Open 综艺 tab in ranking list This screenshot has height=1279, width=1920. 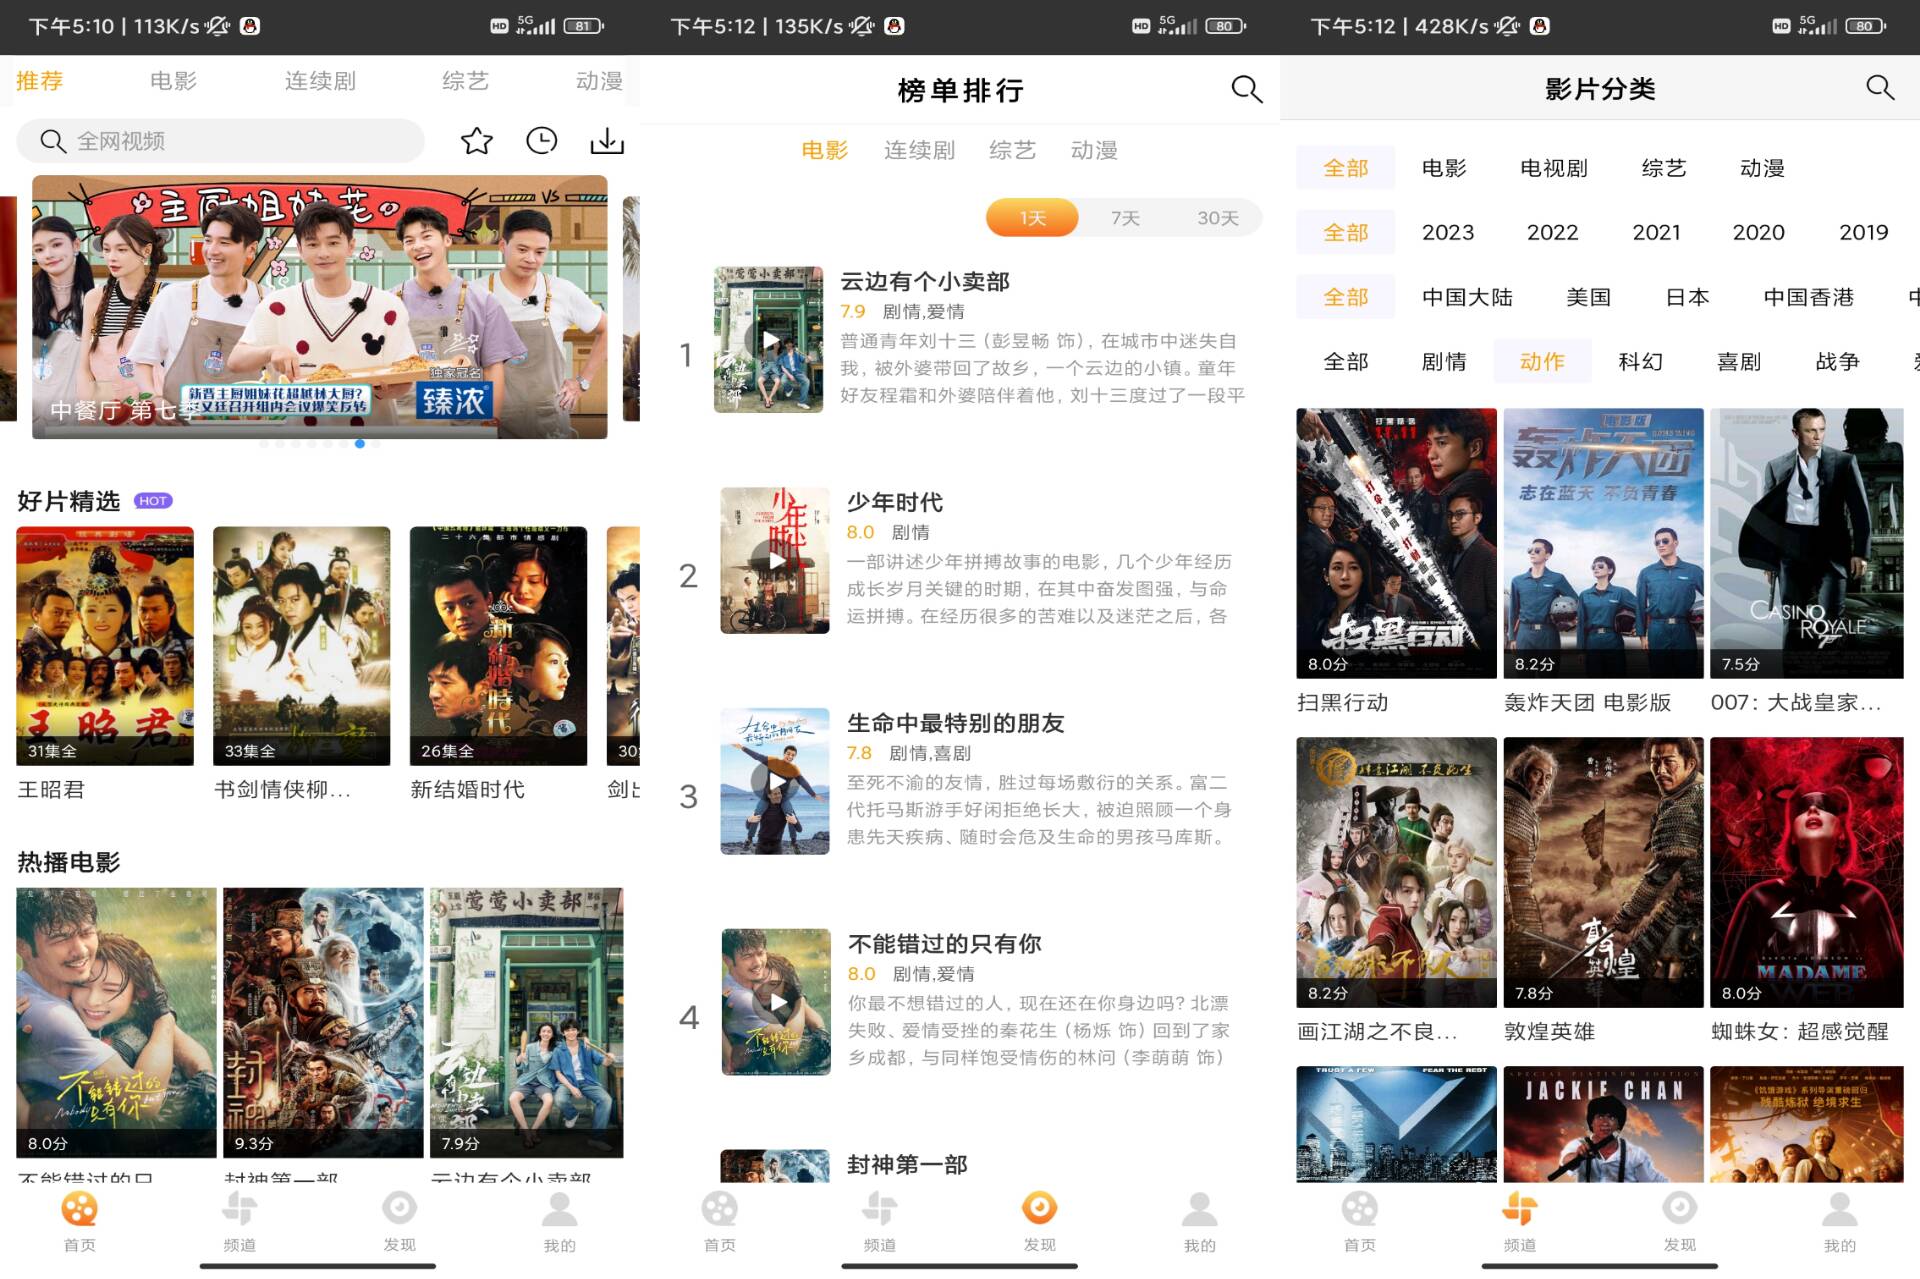tap(1012, 150)
